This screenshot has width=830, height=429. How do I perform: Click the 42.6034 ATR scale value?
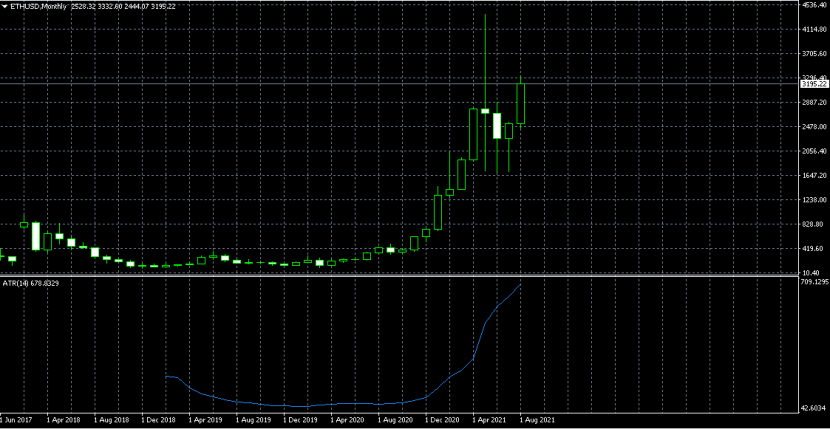click(815, 408)
